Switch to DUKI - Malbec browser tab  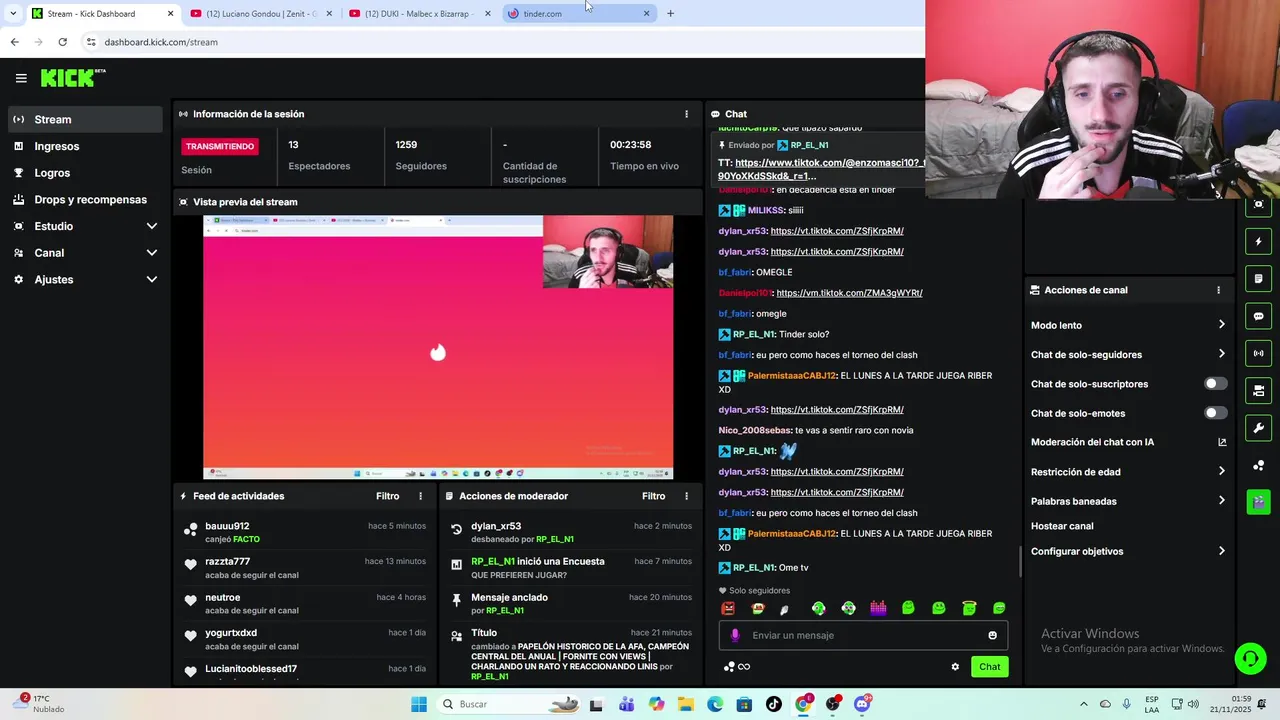(x=418, y=13)
